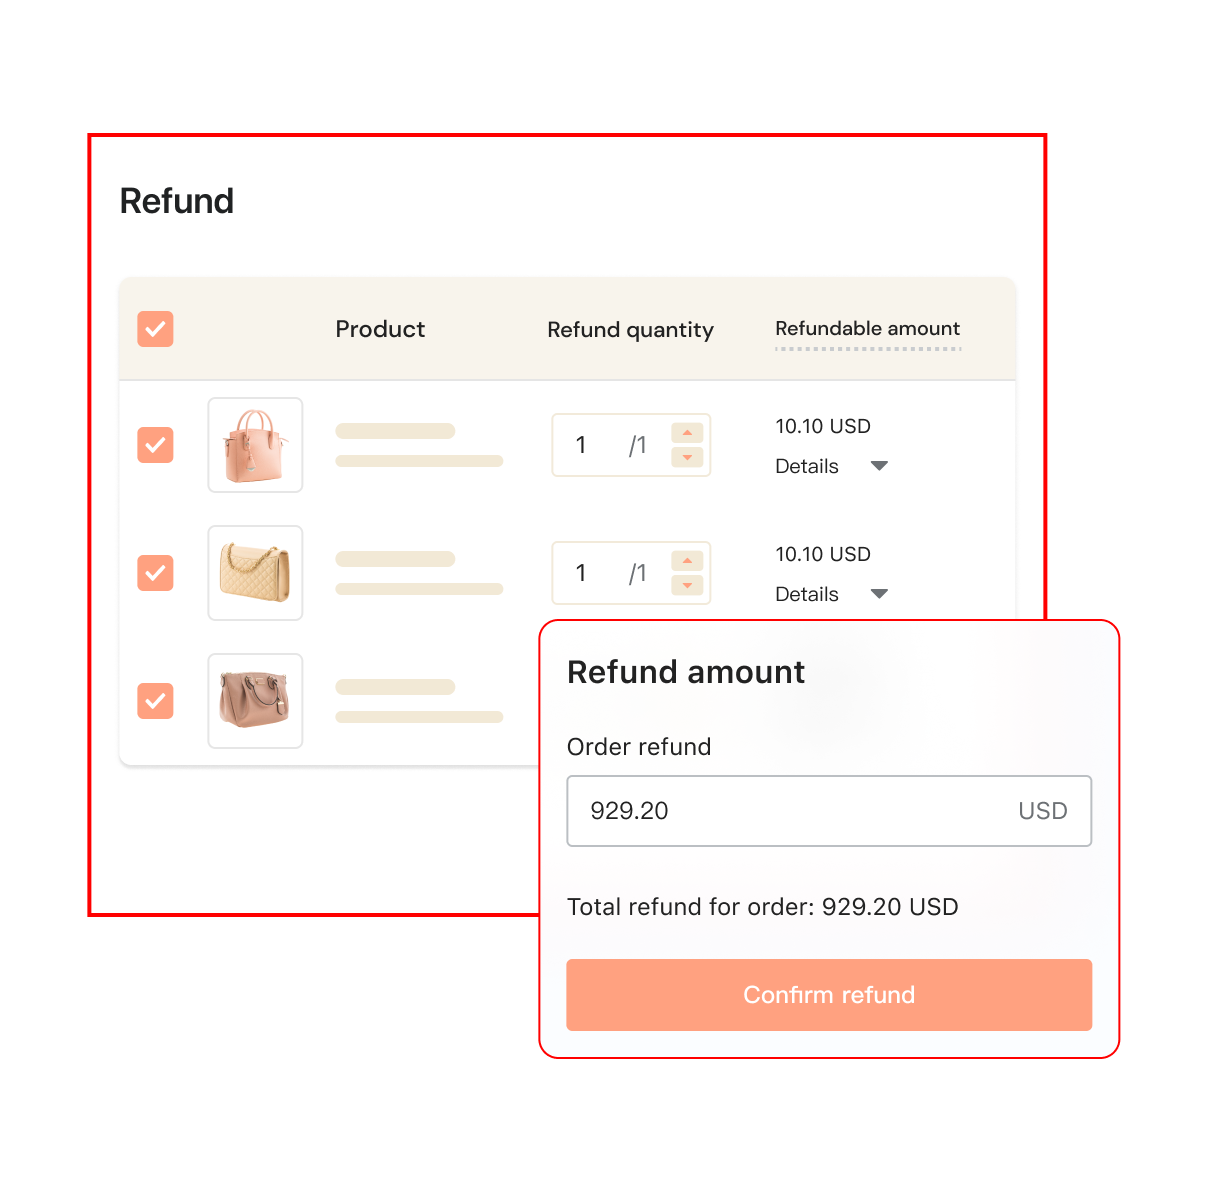Decrease refund quantity for beige quilted bag
The width and height of the screenshot is (1205, 1200).
[x=687, y=585]
